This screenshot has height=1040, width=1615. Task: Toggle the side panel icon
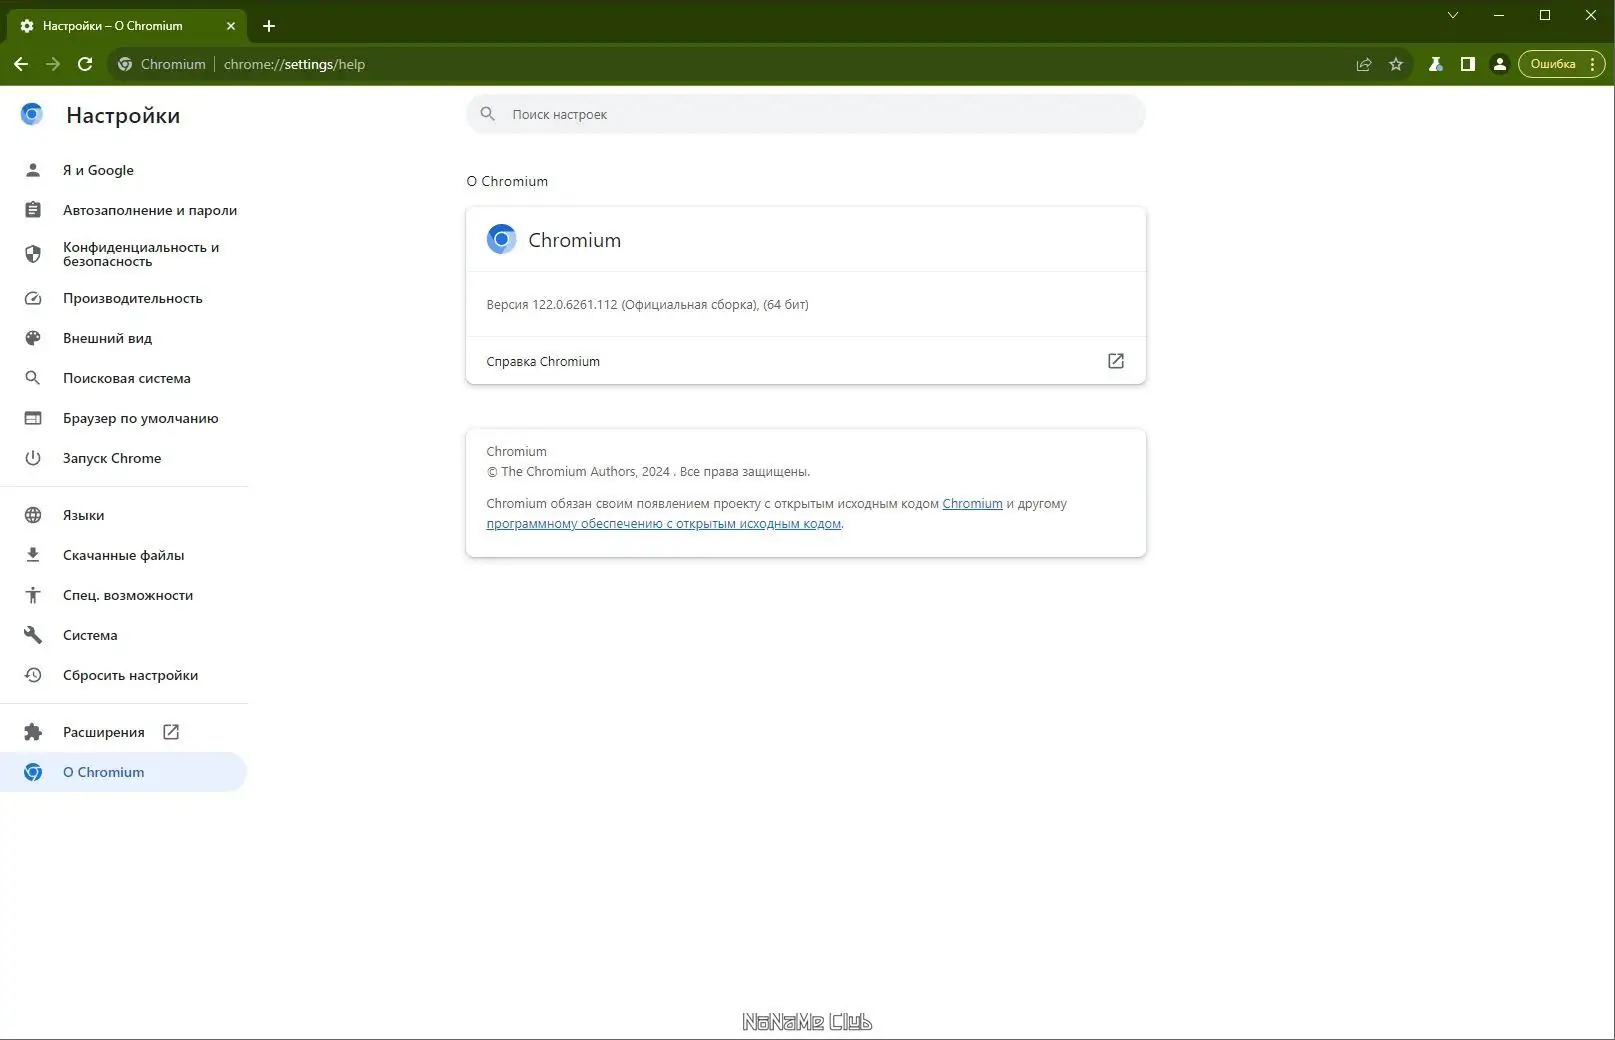pos(1467,64)
